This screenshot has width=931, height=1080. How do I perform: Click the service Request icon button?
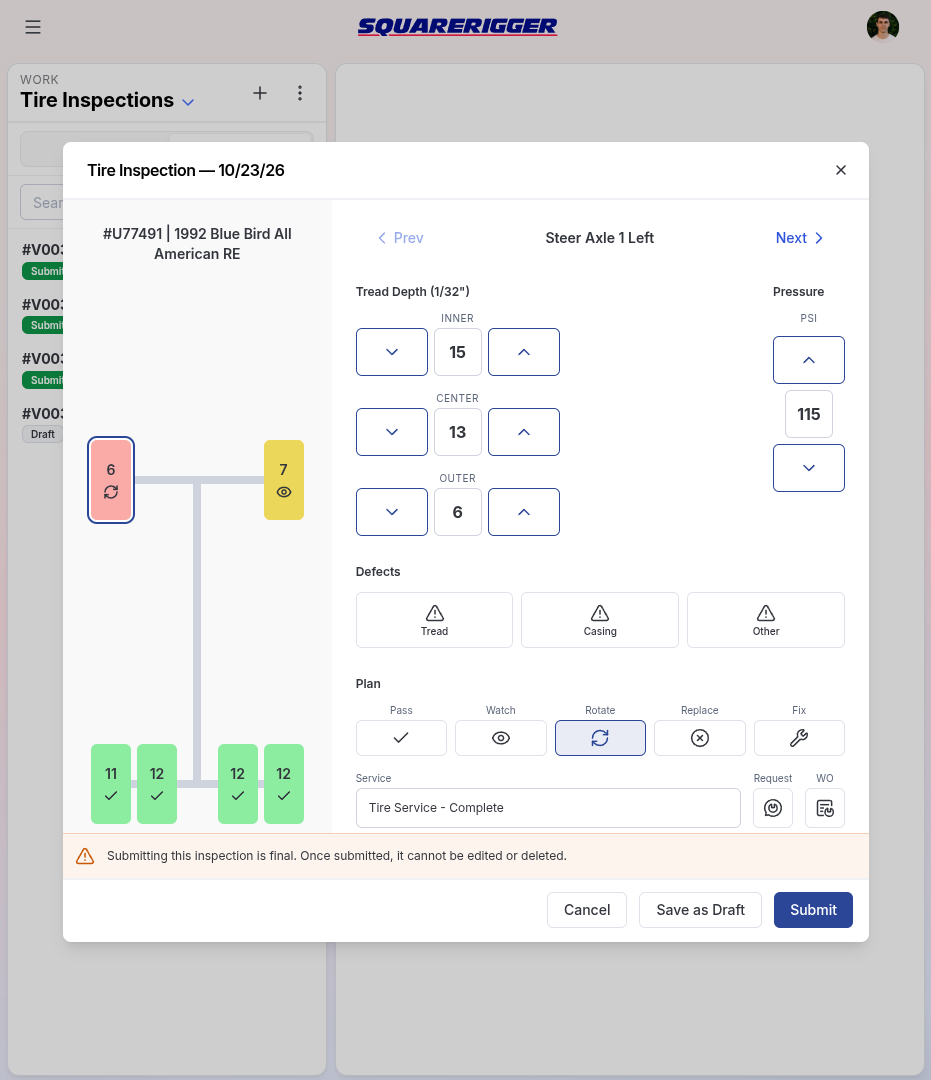pyautogui.click(x=773, y=808)
